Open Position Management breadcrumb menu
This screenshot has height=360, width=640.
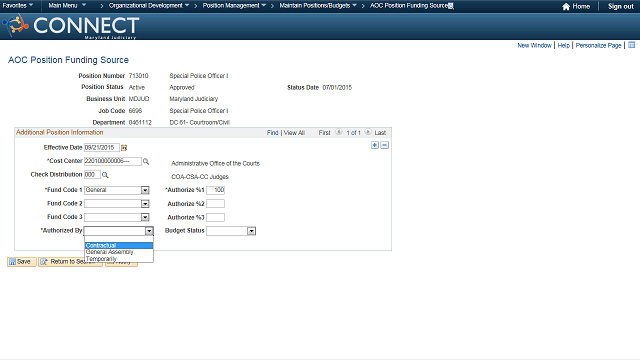(x=234, y=6)
